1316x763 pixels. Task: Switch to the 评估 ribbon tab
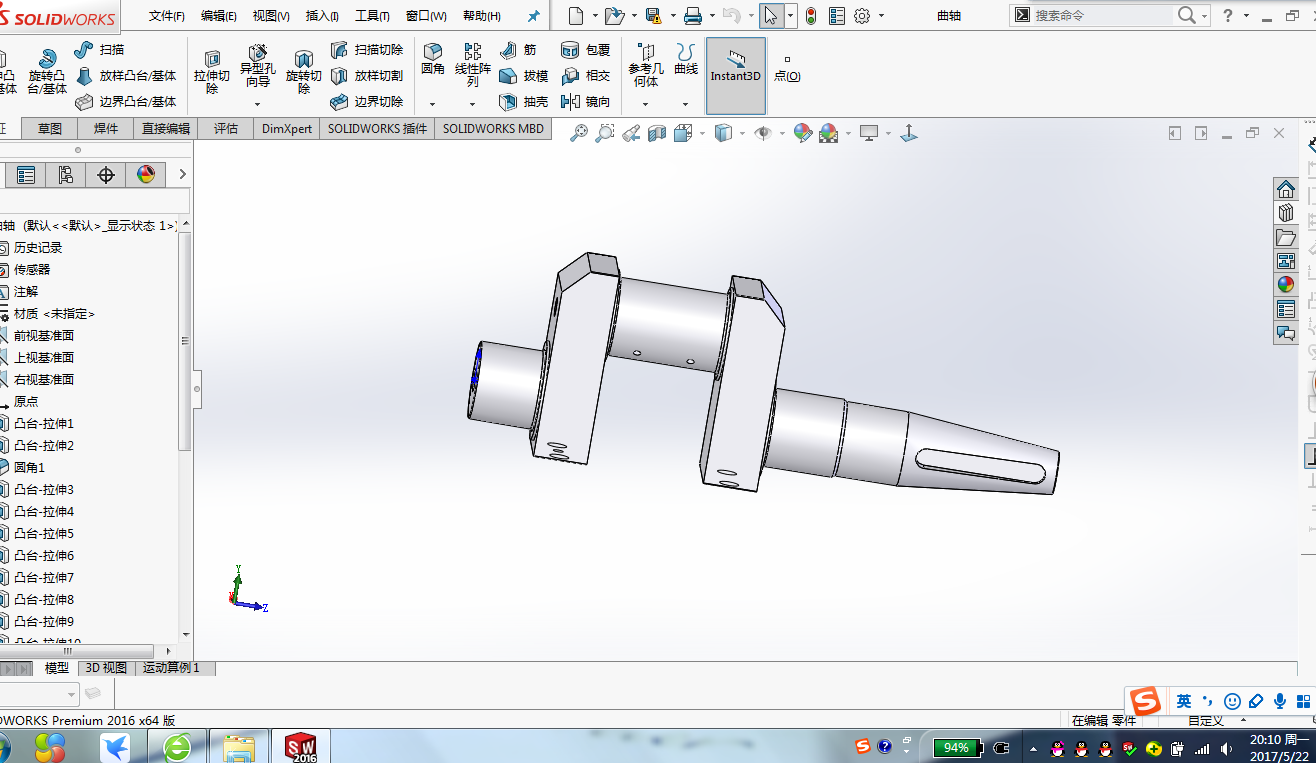pos(224,128)
